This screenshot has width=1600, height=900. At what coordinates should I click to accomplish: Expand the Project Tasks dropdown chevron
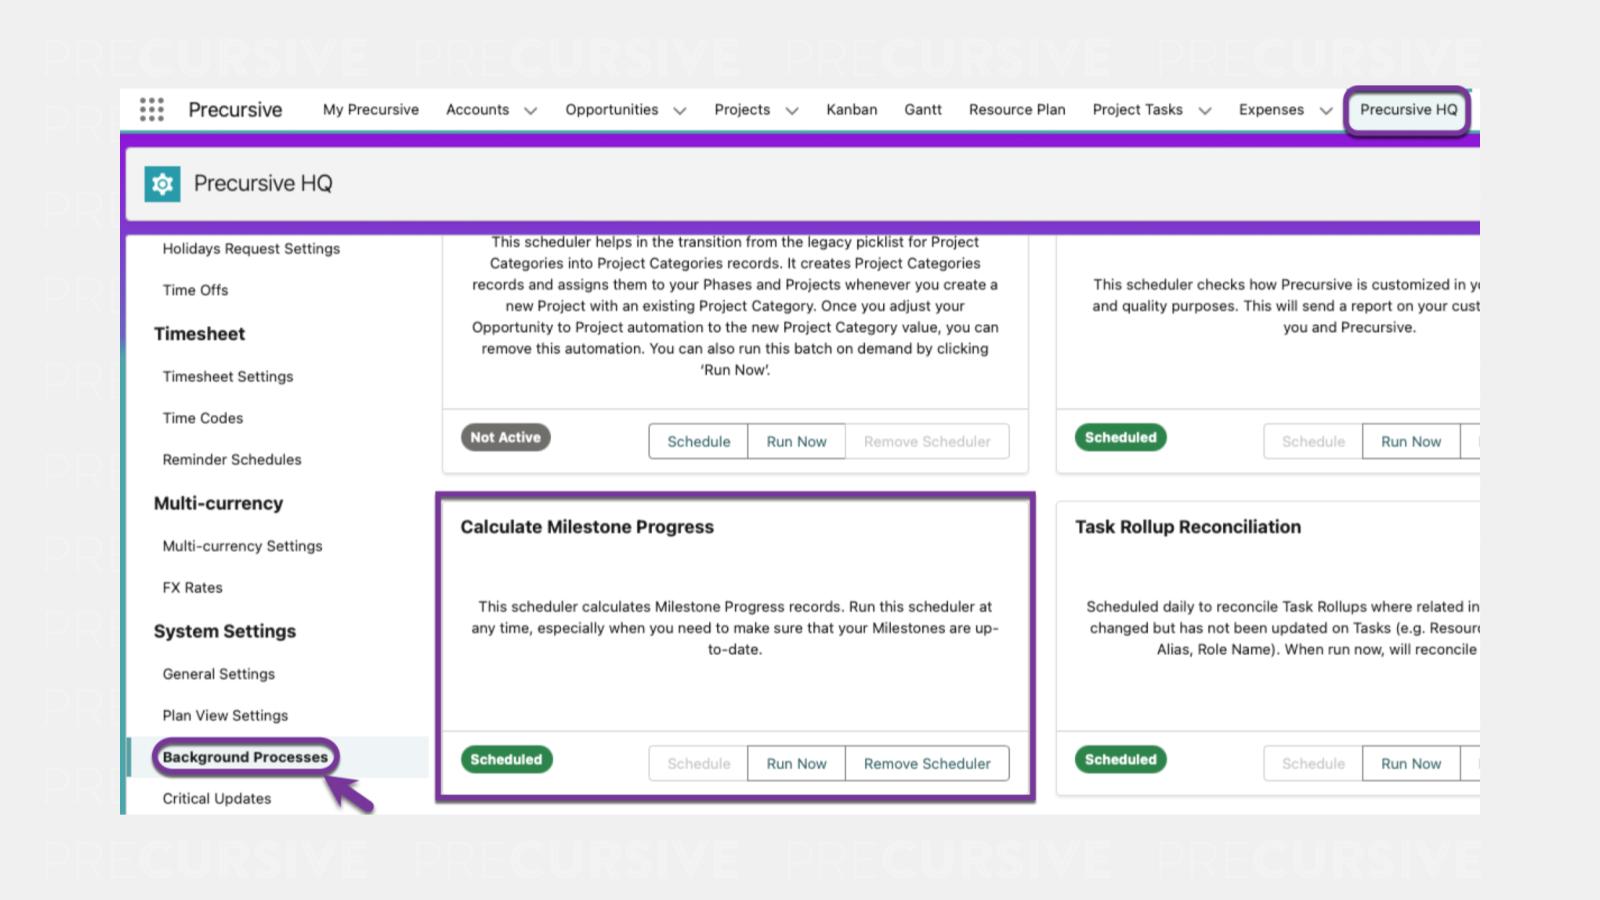1205,111
